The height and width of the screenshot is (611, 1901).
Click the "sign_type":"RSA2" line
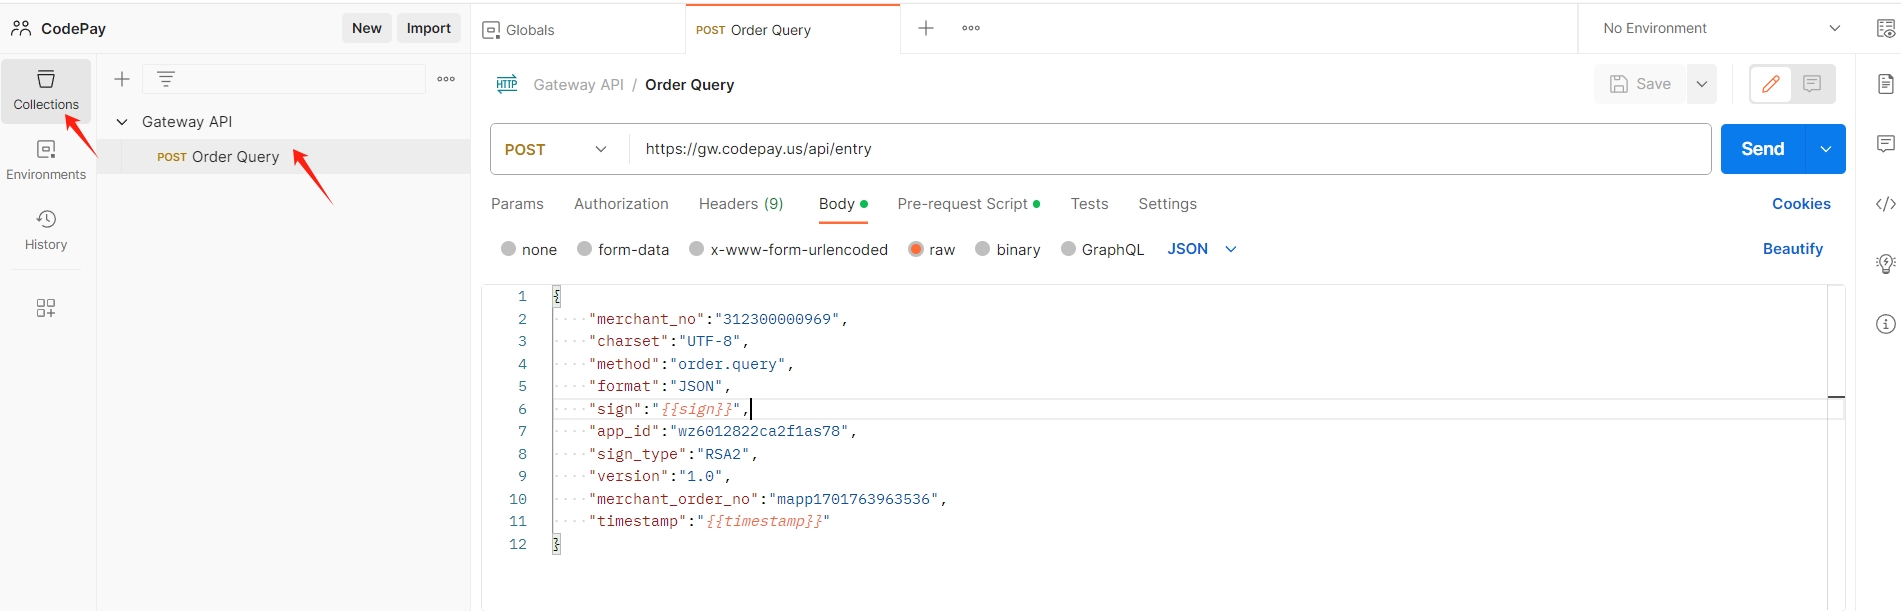tap(673, 454)
